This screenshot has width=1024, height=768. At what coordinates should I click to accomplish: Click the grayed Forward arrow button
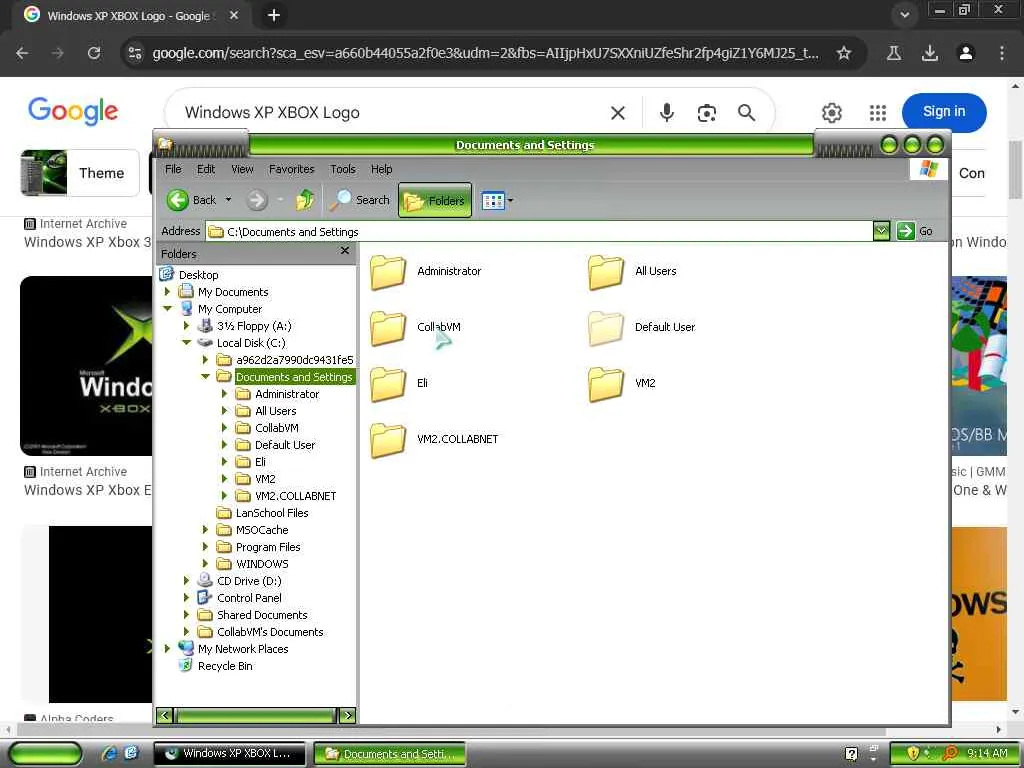point(257,200)
